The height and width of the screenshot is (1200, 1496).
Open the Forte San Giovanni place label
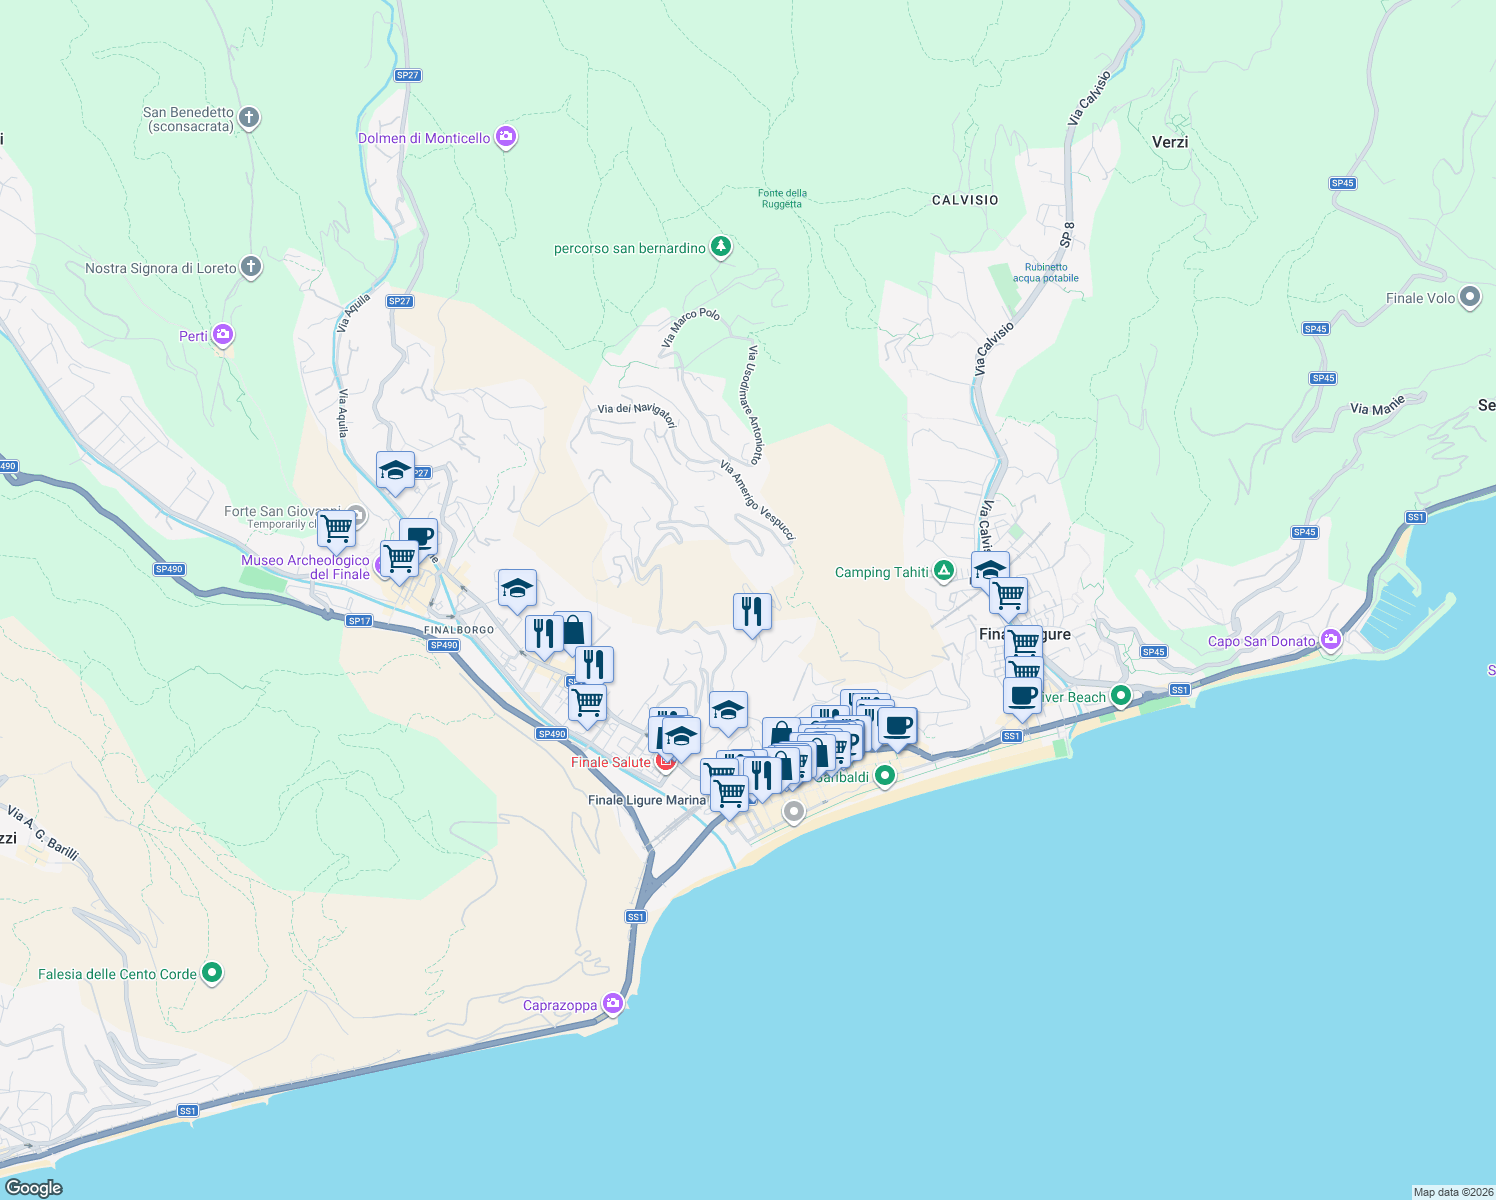pyautogui.click(x=282, y=511)
